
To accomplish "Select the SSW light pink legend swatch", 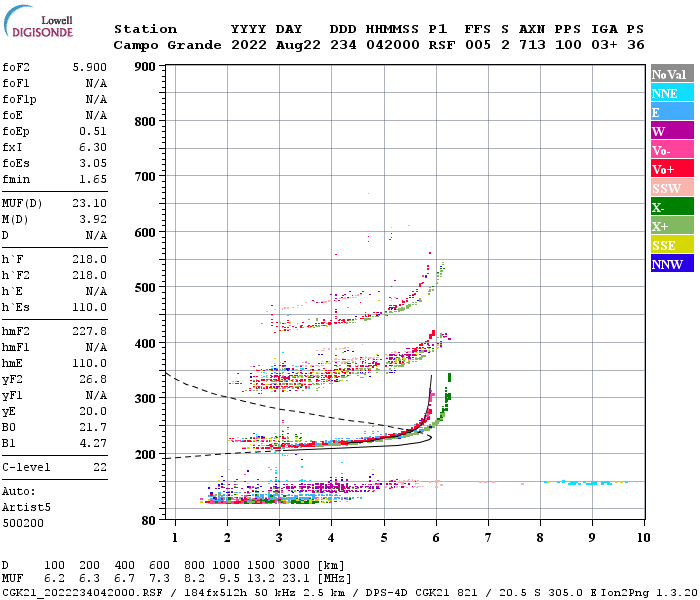I will click(672, 188).
